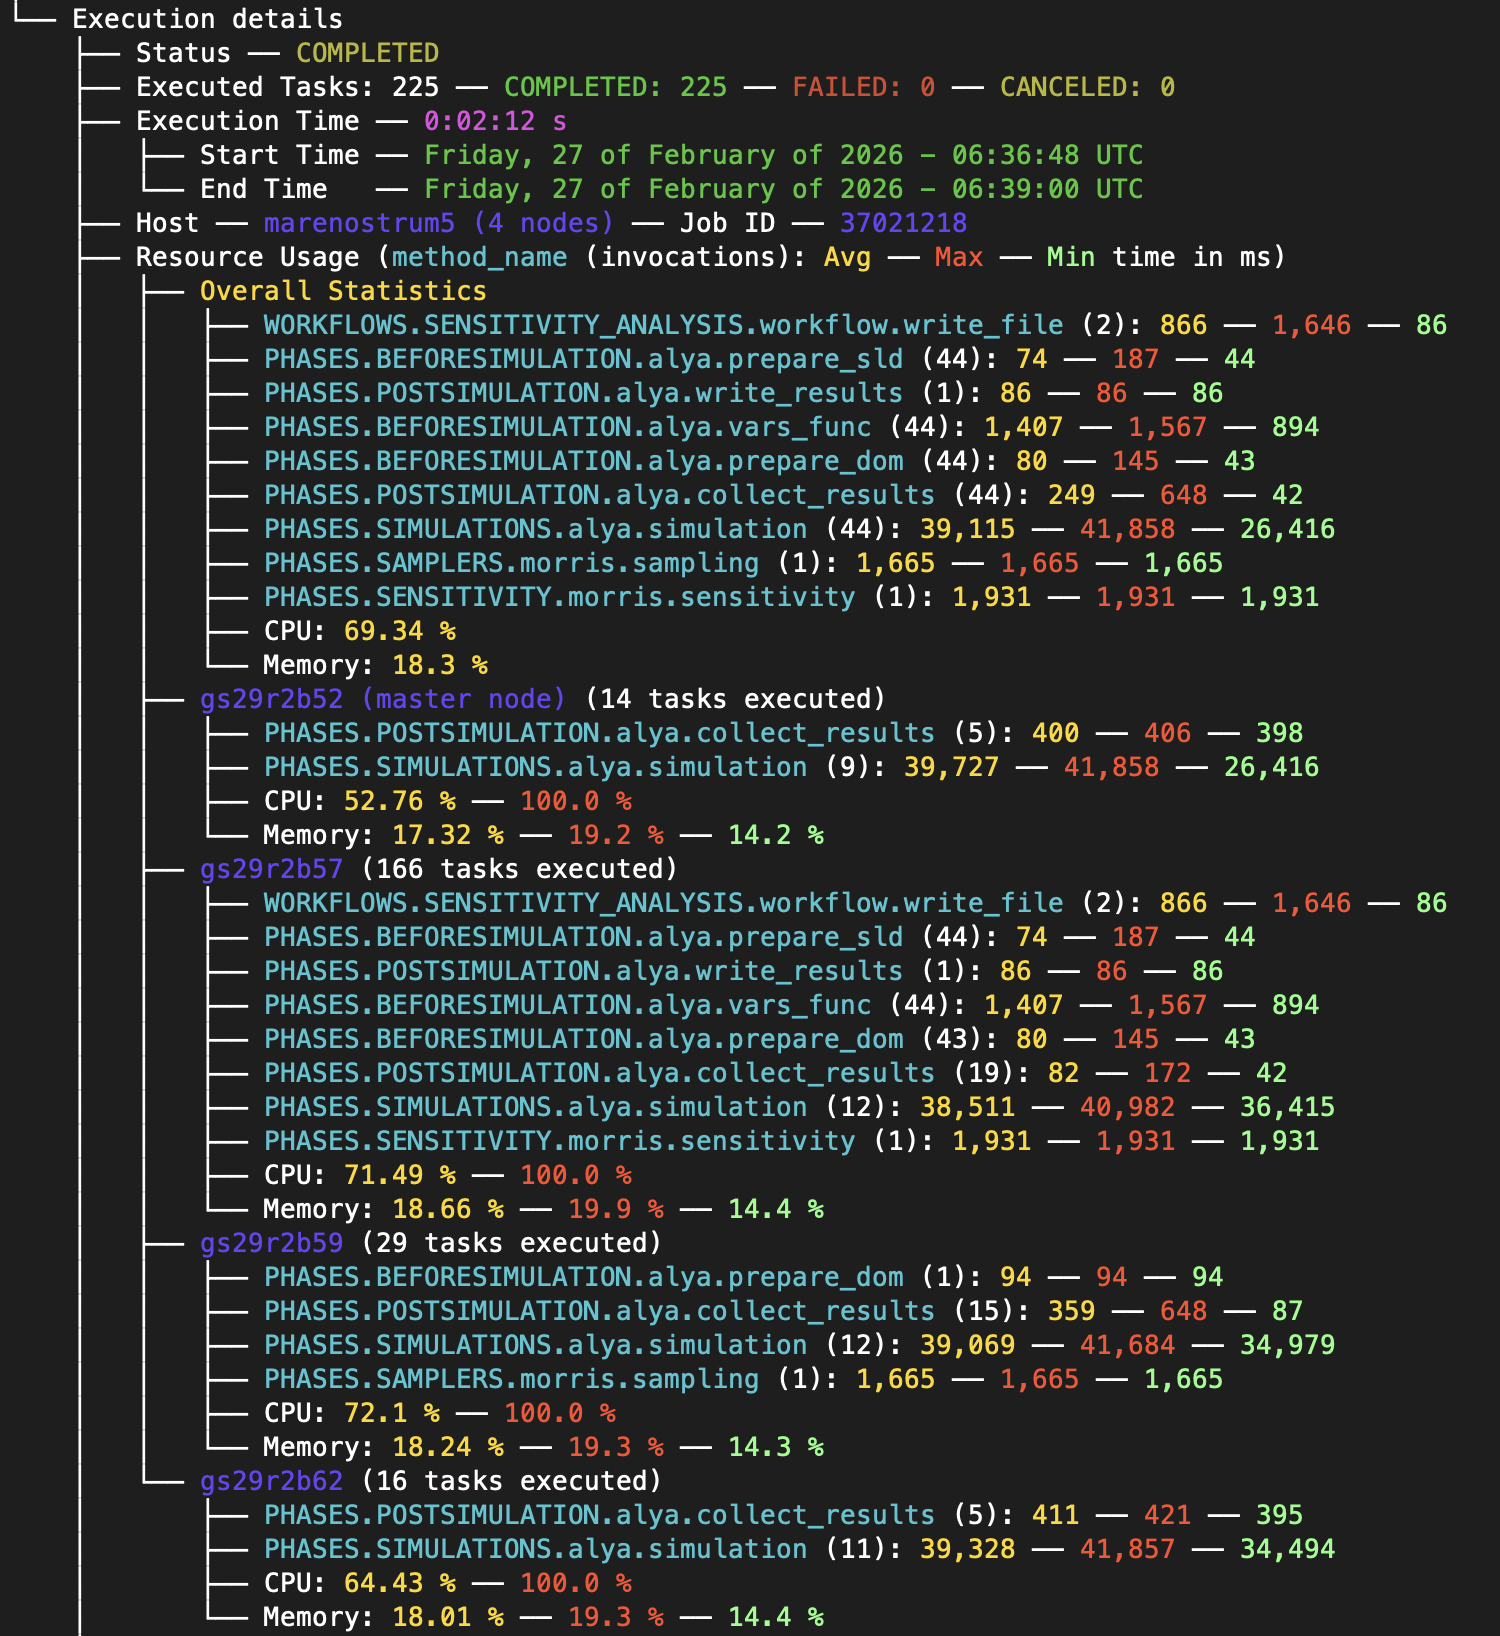Click the yellow 'Avg' legend label
1500x1636 pixels.
(847, 257)
